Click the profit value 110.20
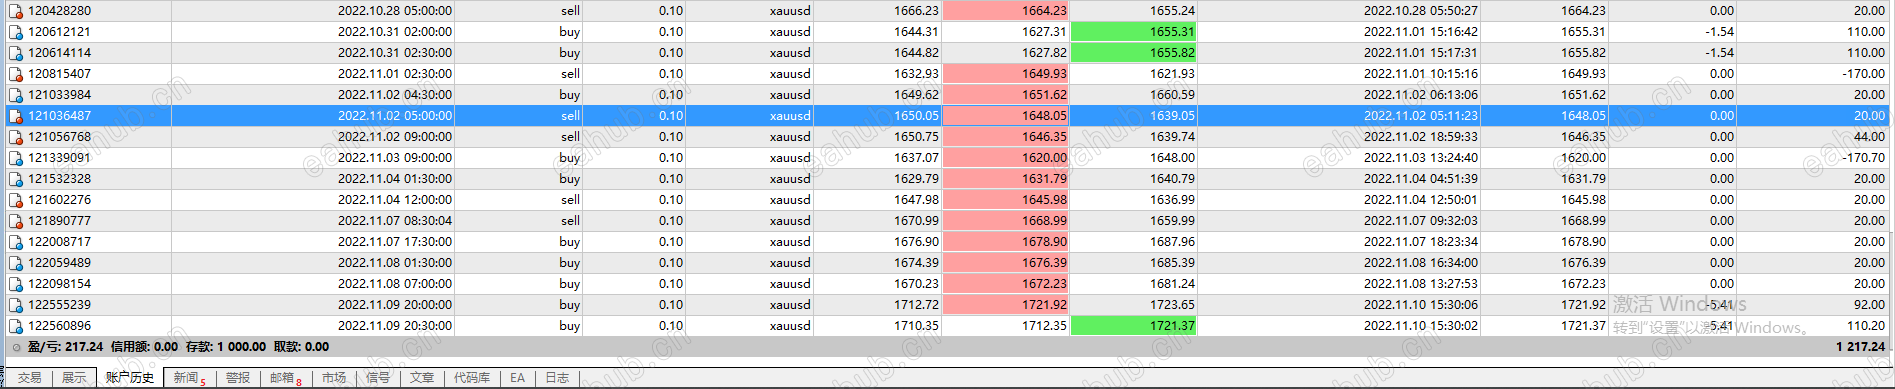This screenshot has width=1895, height=389. tap(1866, 326)
